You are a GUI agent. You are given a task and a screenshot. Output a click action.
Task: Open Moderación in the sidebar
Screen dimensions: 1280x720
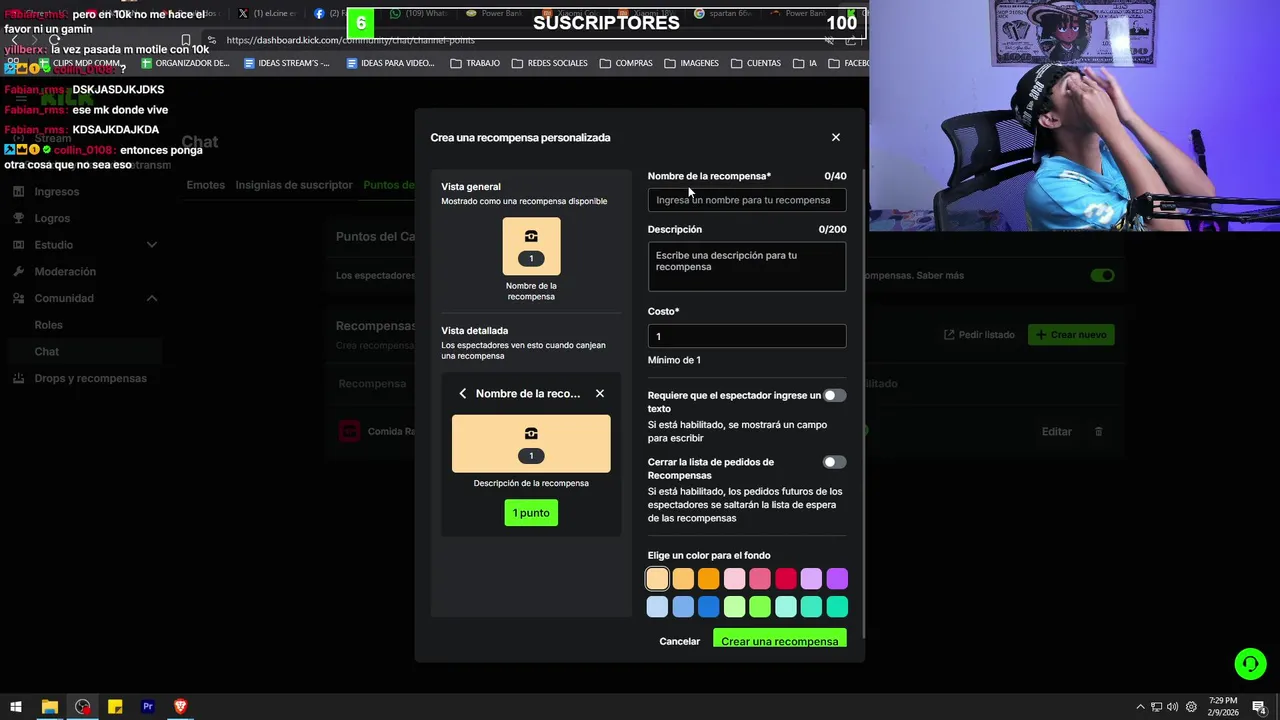(x=65, y=272)
